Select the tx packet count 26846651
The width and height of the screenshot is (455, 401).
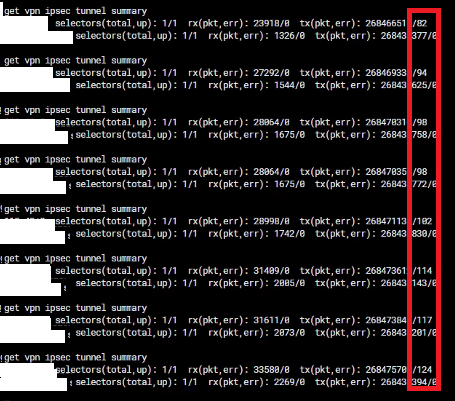coord(386,23)
